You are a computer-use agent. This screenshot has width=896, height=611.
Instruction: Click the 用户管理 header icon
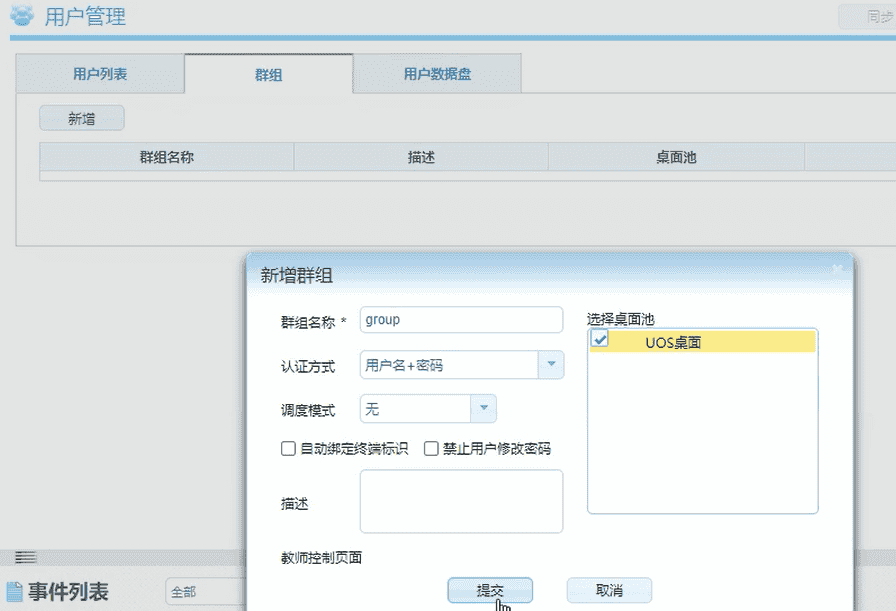click(x=20, y=16)
